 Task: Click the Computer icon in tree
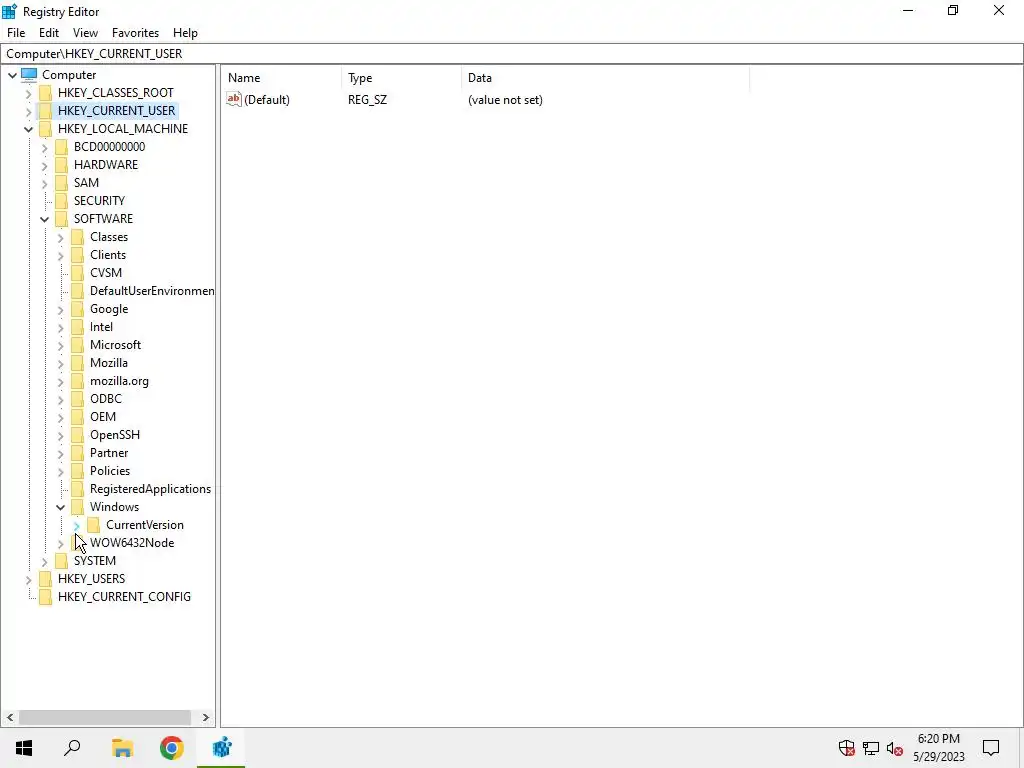[29, 74]
